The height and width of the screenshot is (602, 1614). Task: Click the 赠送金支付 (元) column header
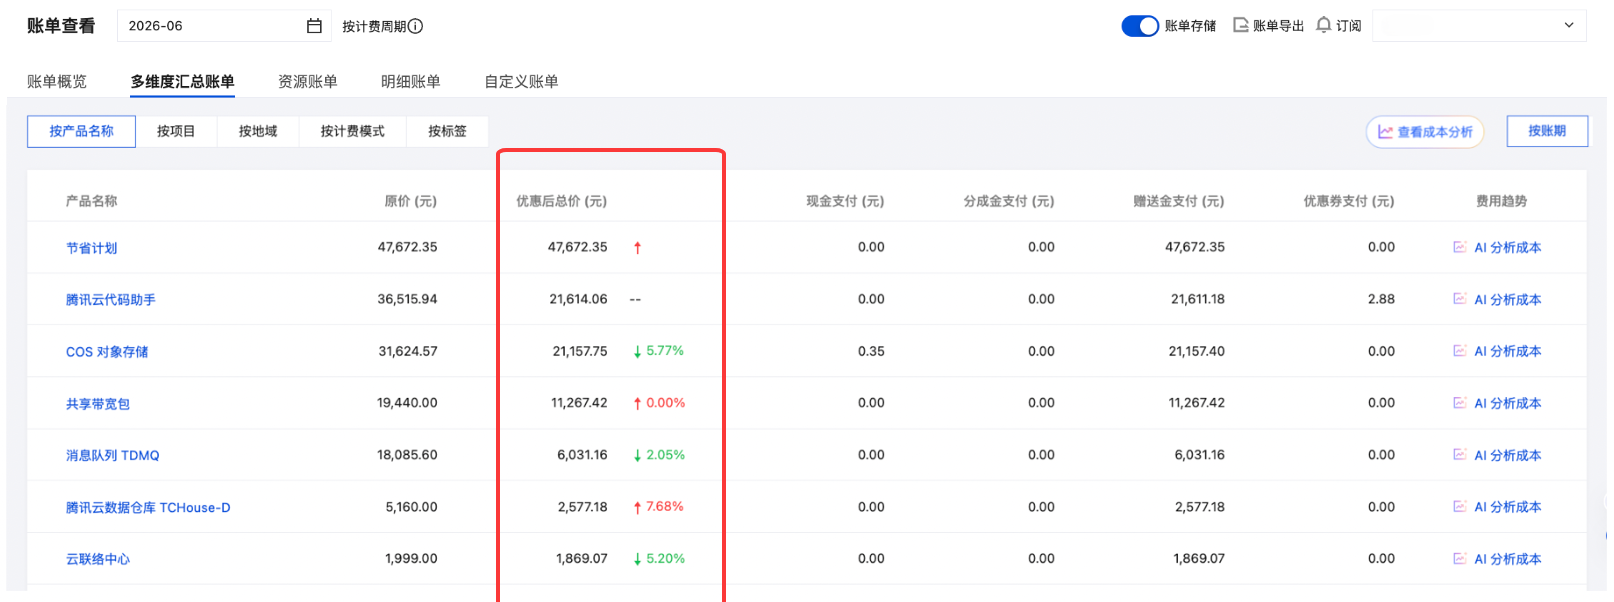pyautogui.click(x=1179, y=201)
